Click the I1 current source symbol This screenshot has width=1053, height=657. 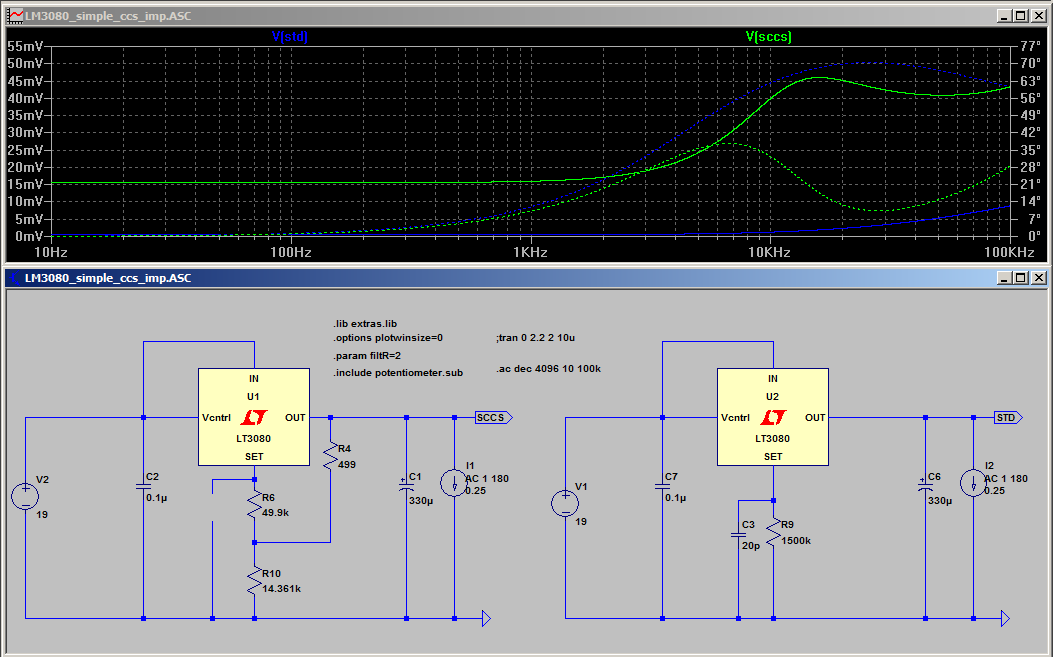point(454,483)
